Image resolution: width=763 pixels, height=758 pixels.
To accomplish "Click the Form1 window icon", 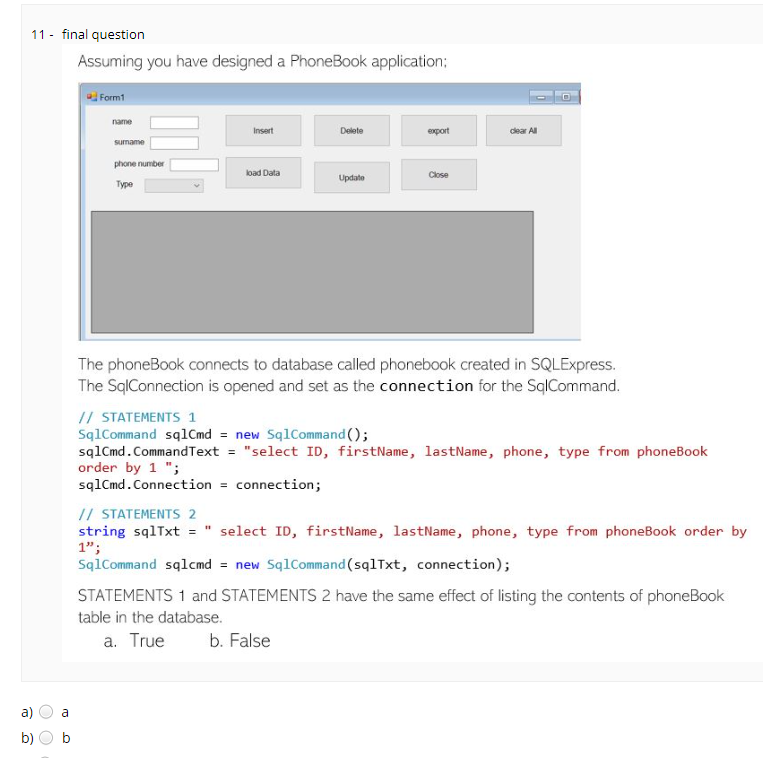I will click(91, 97).
